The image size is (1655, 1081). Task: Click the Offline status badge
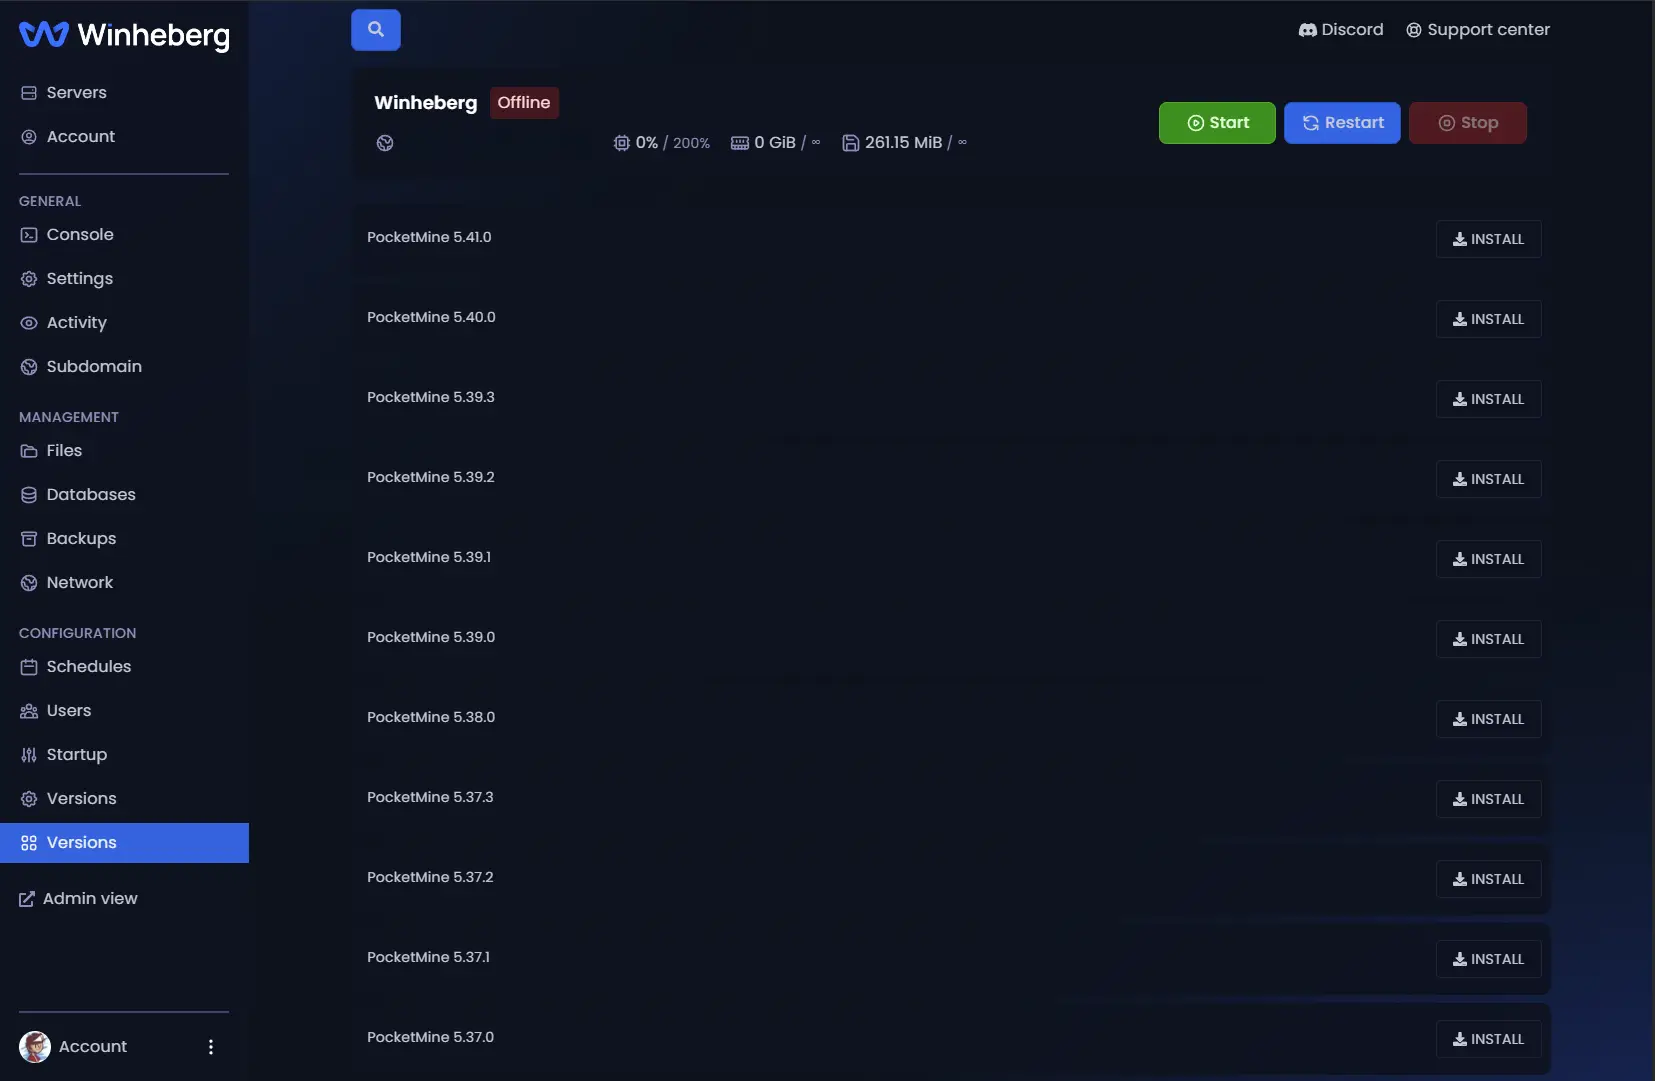[524, 103]
